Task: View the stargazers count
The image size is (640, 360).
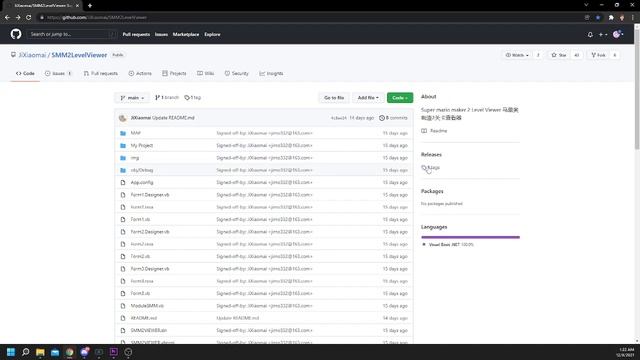Action: coord(576,55)
